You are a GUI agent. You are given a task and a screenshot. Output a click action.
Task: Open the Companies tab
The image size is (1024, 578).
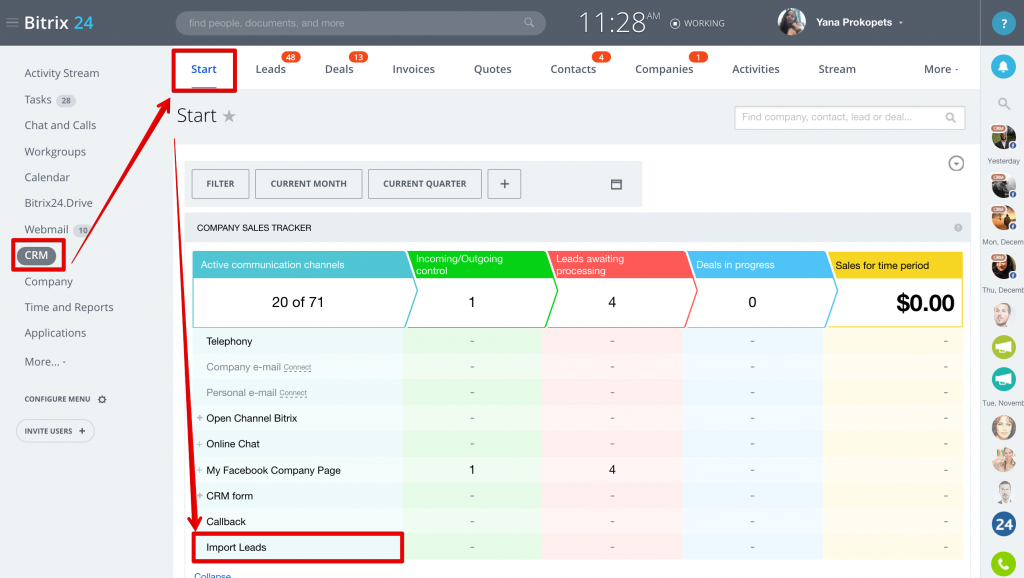[x=664, y=69]
